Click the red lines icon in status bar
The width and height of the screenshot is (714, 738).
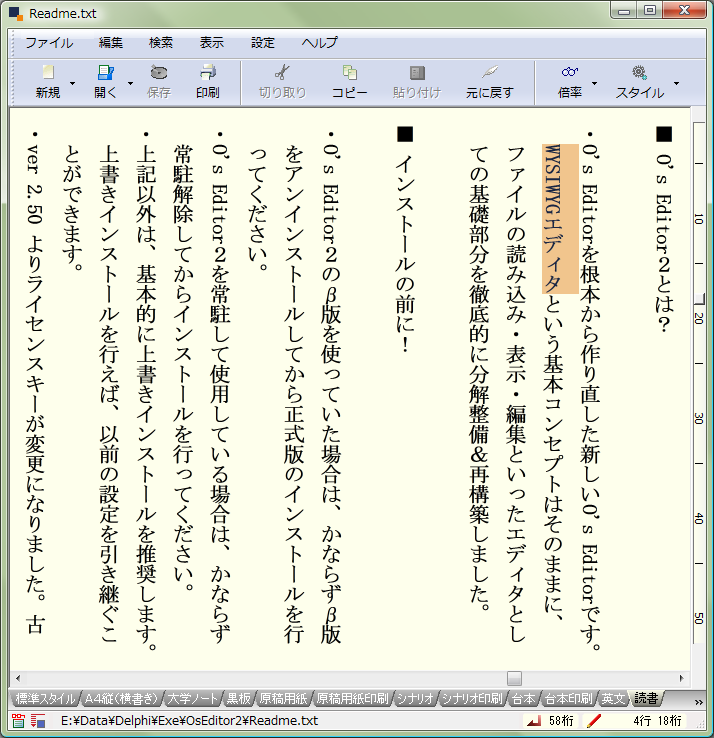tap(38, 720)
